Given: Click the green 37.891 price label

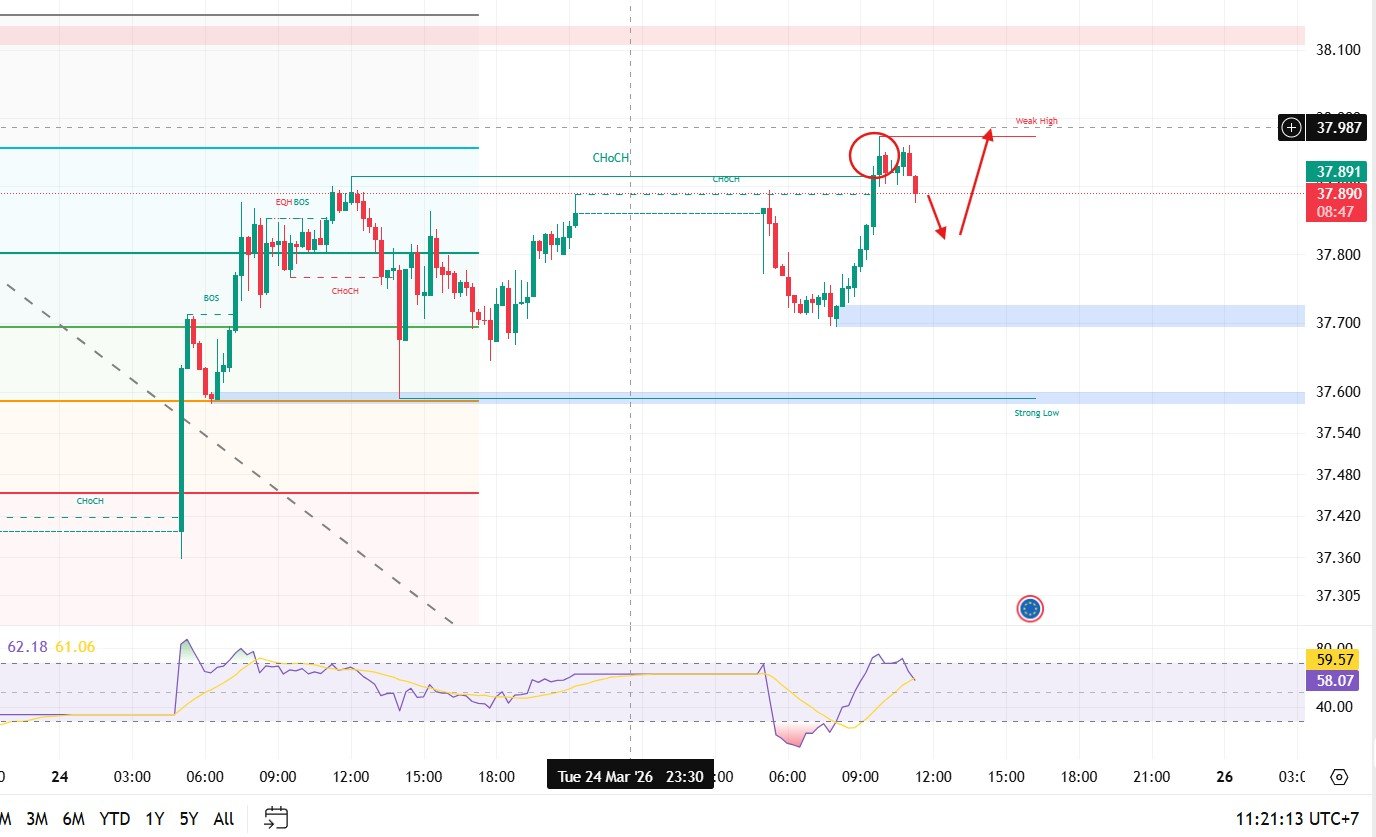Looking at the screenshot, I should pyautogui.click(x=1338, y=171).
